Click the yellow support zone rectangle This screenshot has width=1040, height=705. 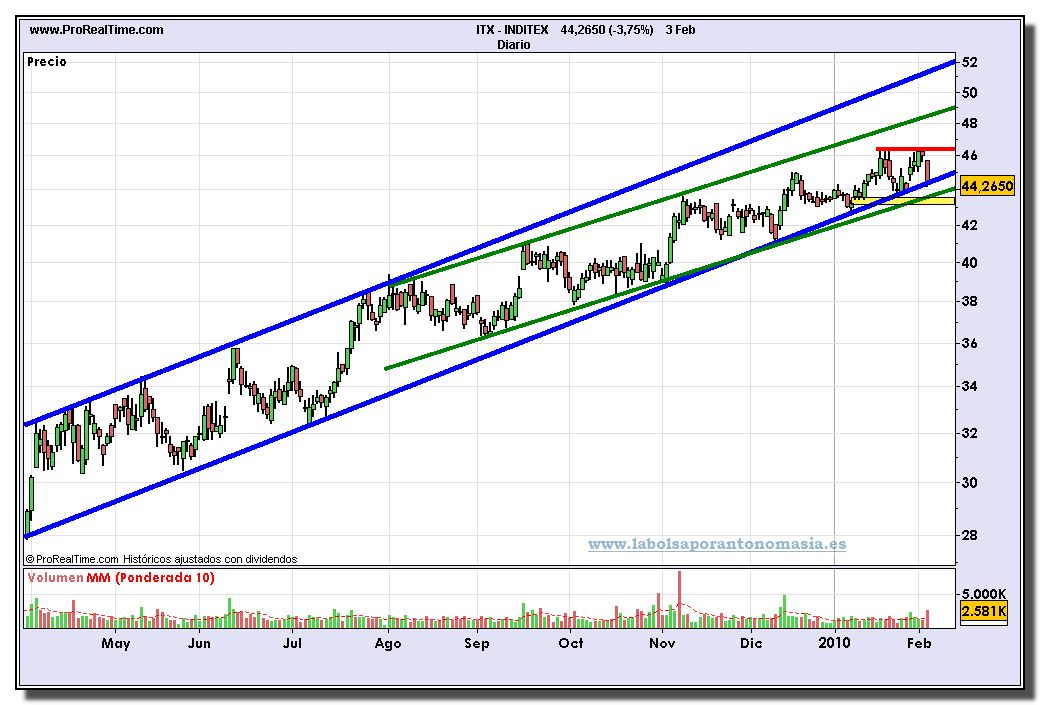coord(903,200)
